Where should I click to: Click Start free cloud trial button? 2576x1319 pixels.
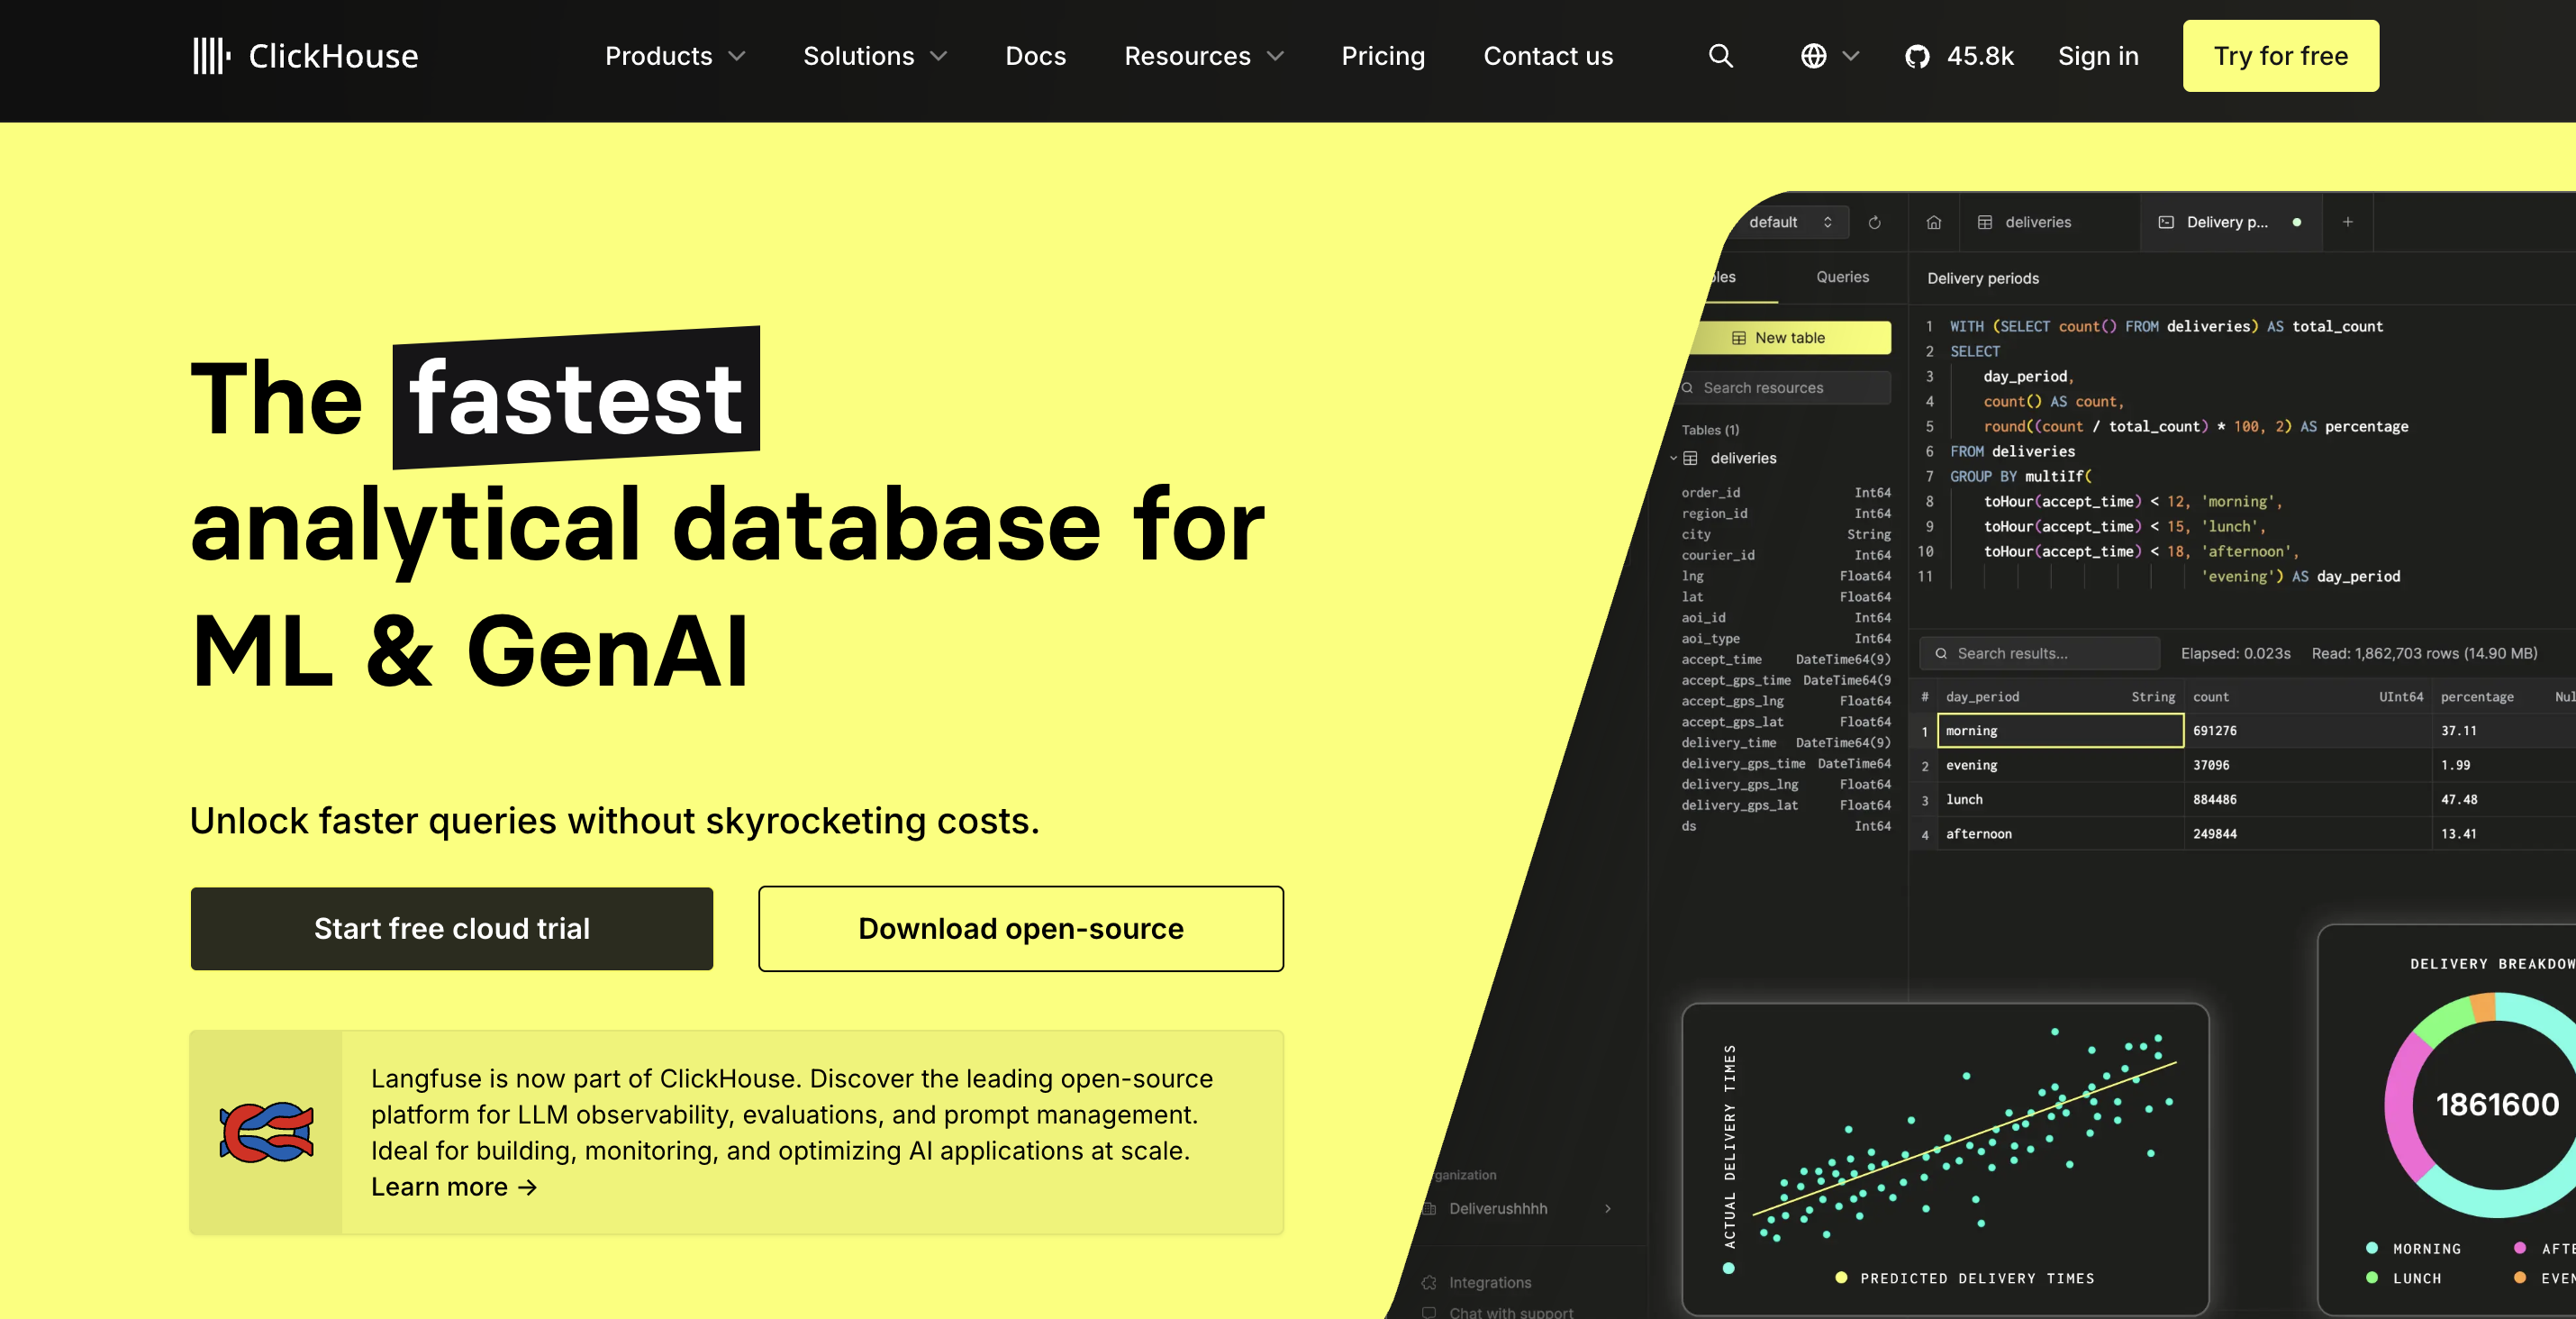click(x=452, y=928)
